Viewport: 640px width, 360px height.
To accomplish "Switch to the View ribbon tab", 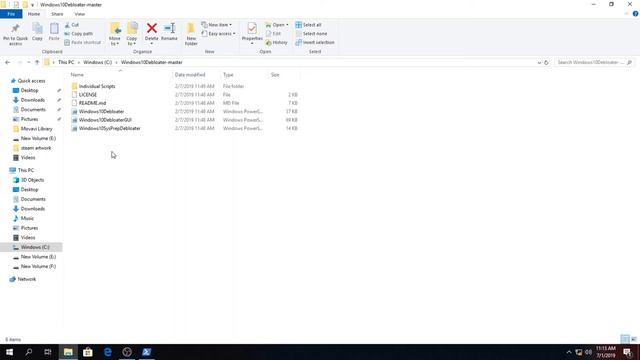I will point(80,14).
